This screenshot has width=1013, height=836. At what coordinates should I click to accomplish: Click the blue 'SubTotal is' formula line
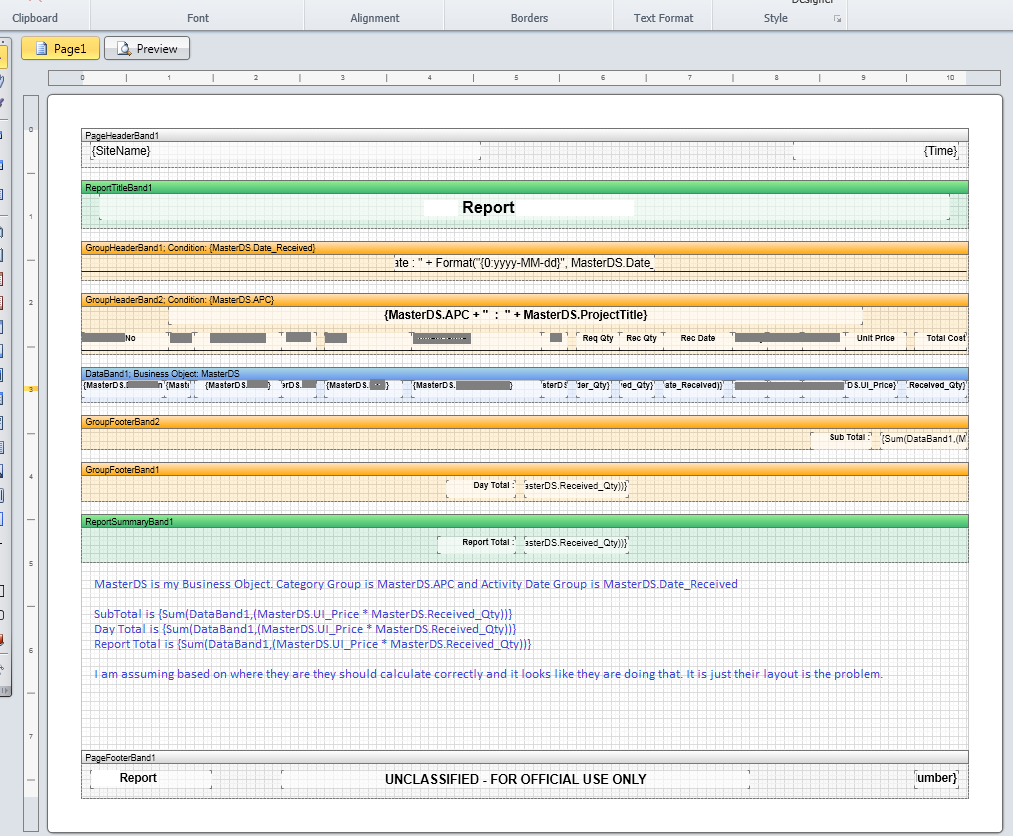click(x=303, y=614)
